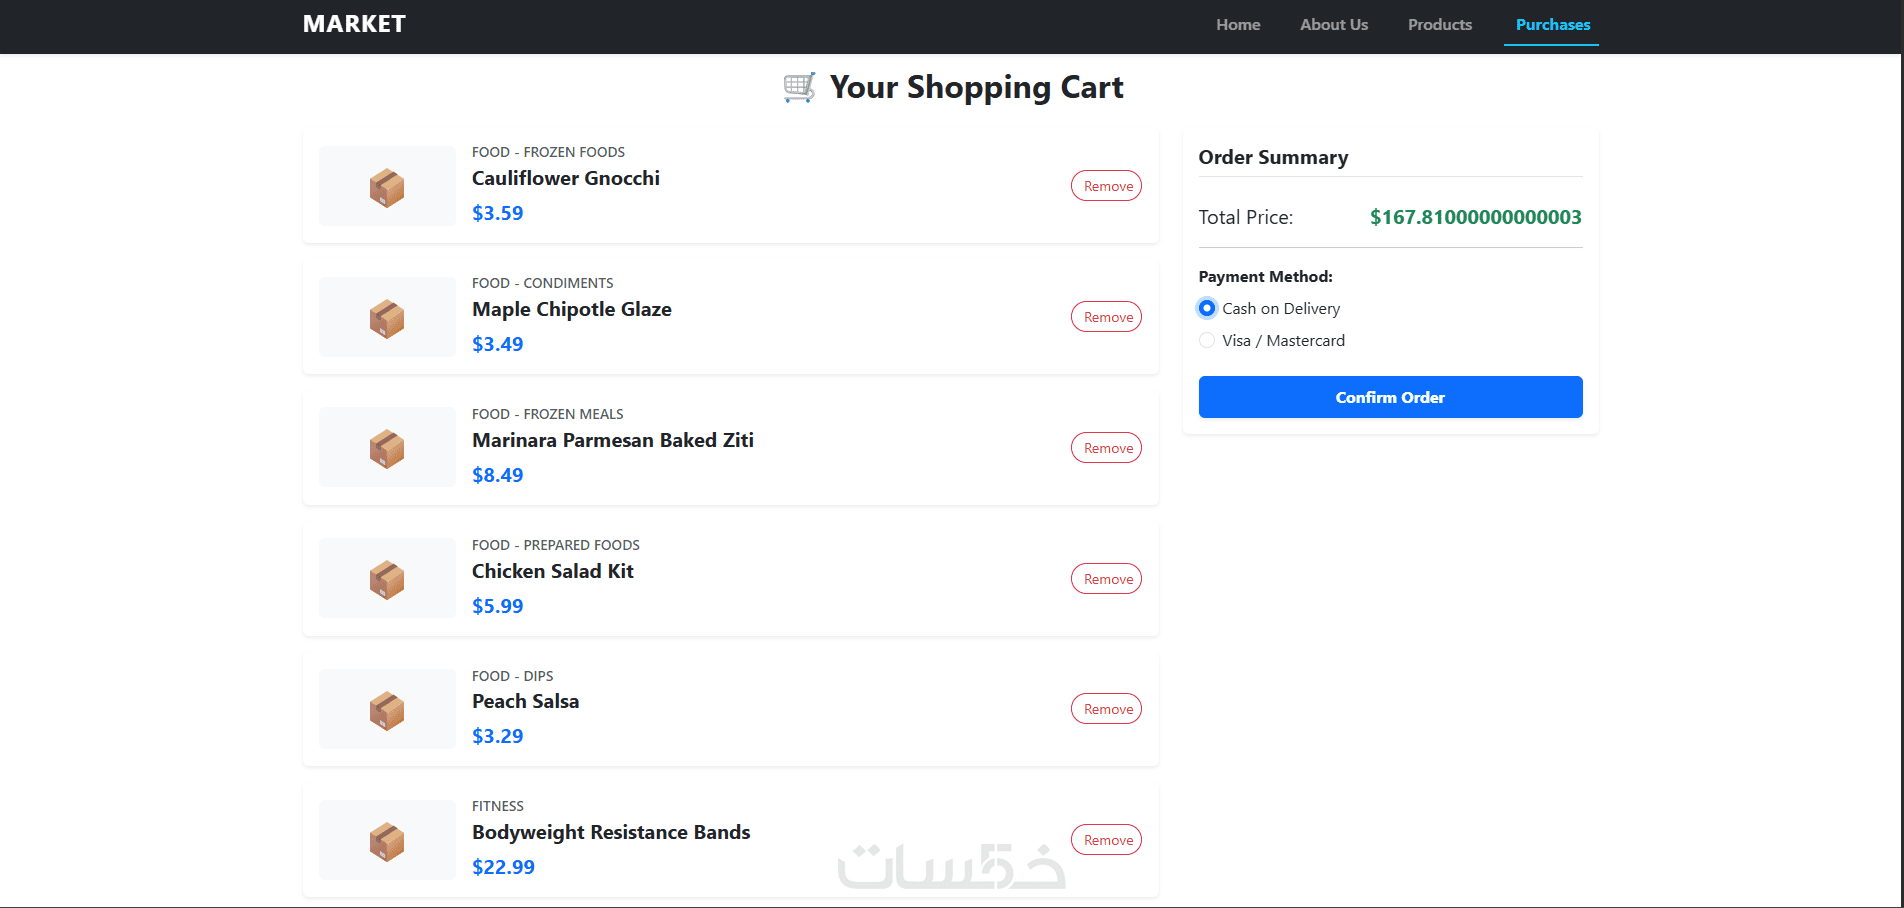Remove Chicken Salad Kit from cart
Image resolution: width=1904 pixels, height=908 pixels.
pyautogui.click(x=1107, y=579)
